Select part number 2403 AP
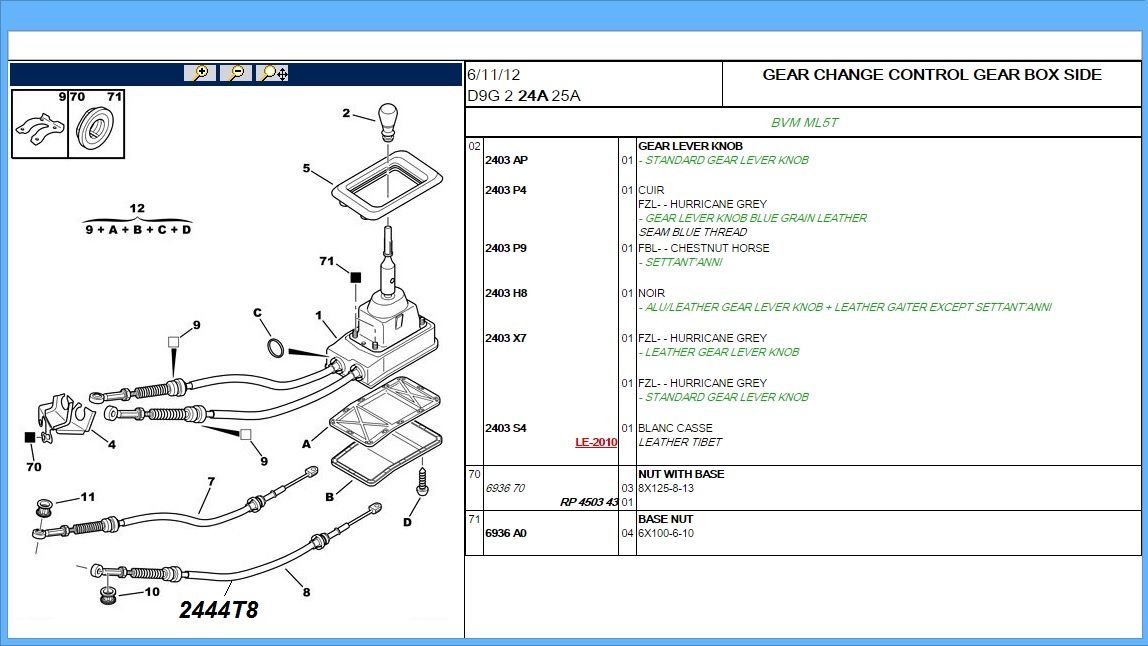Viewport: 1148px width, 646px height. (x=506, y=160)
